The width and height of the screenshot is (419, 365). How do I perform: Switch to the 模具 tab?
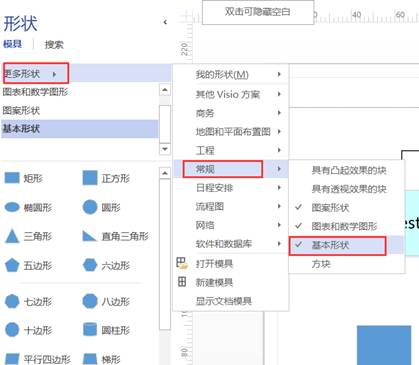(12, 44)
